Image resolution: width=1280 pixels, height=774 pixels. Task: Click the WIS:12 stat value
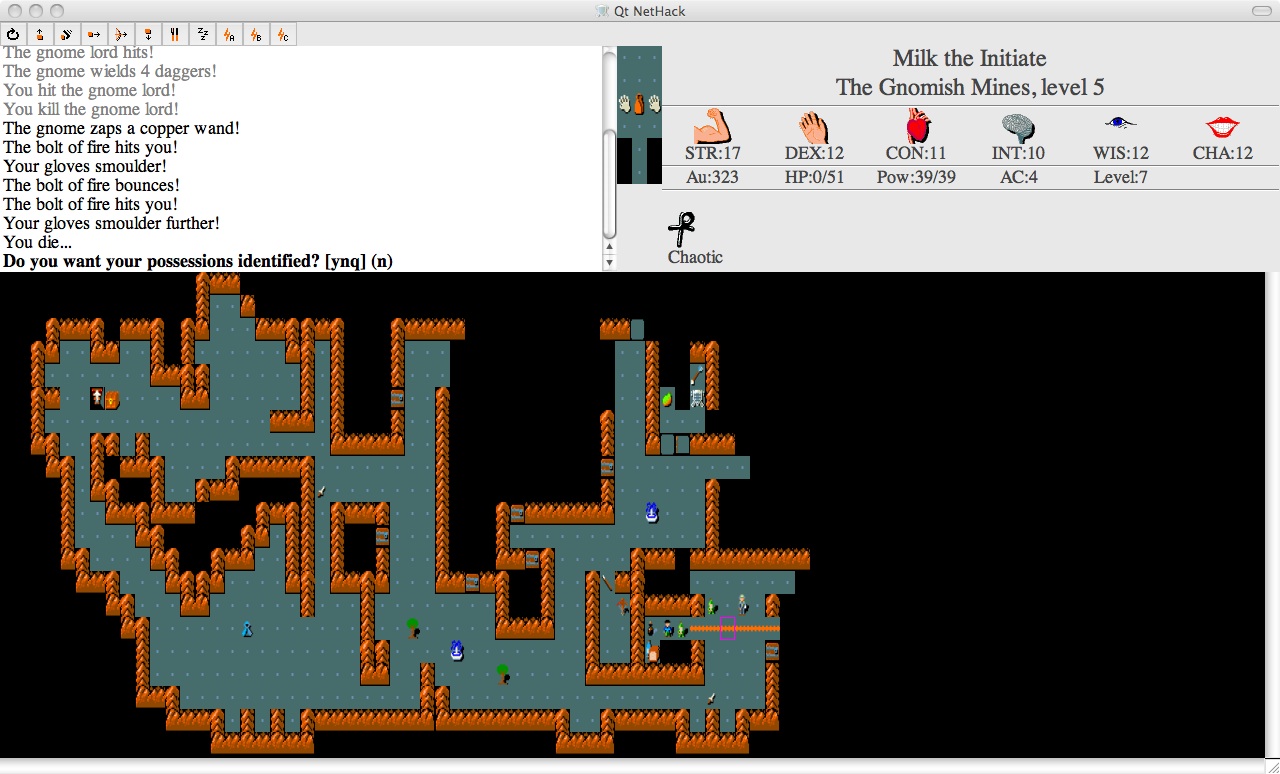point(1121,153)
